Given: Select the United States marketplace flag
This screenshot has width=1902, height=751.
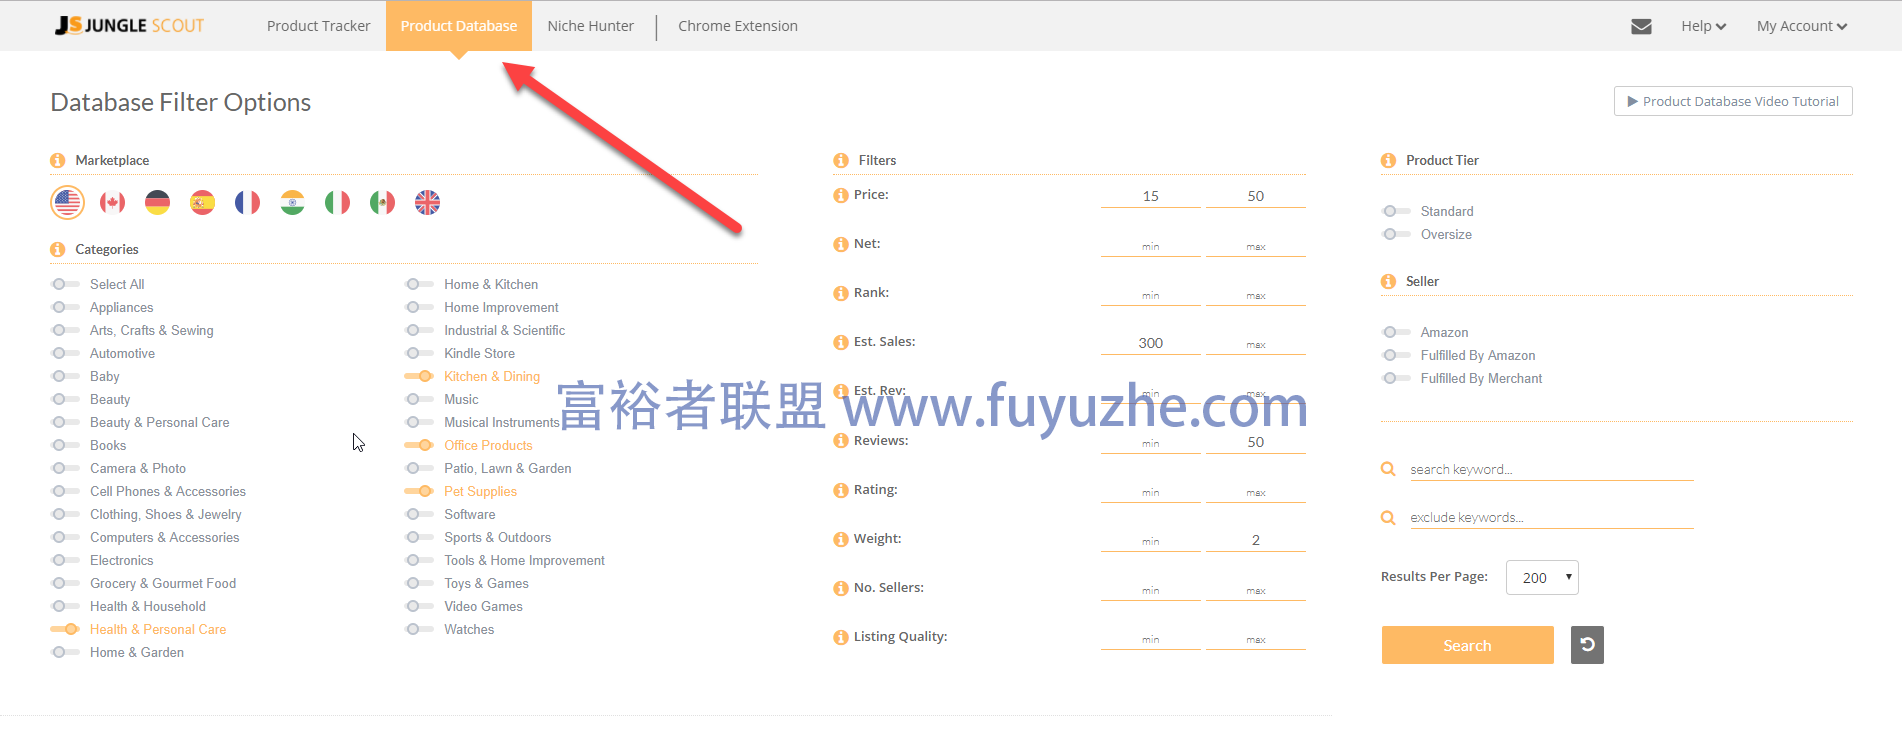Looking at the screenshot, I should tap(68, 203).
